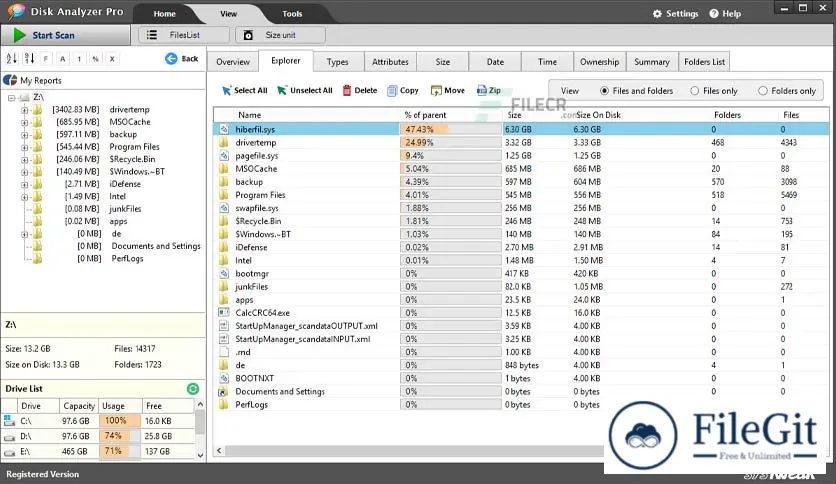Select the Files only radio option
This screenshot has width=836, height=484.
pyautogui.click(x=695, y=91)
